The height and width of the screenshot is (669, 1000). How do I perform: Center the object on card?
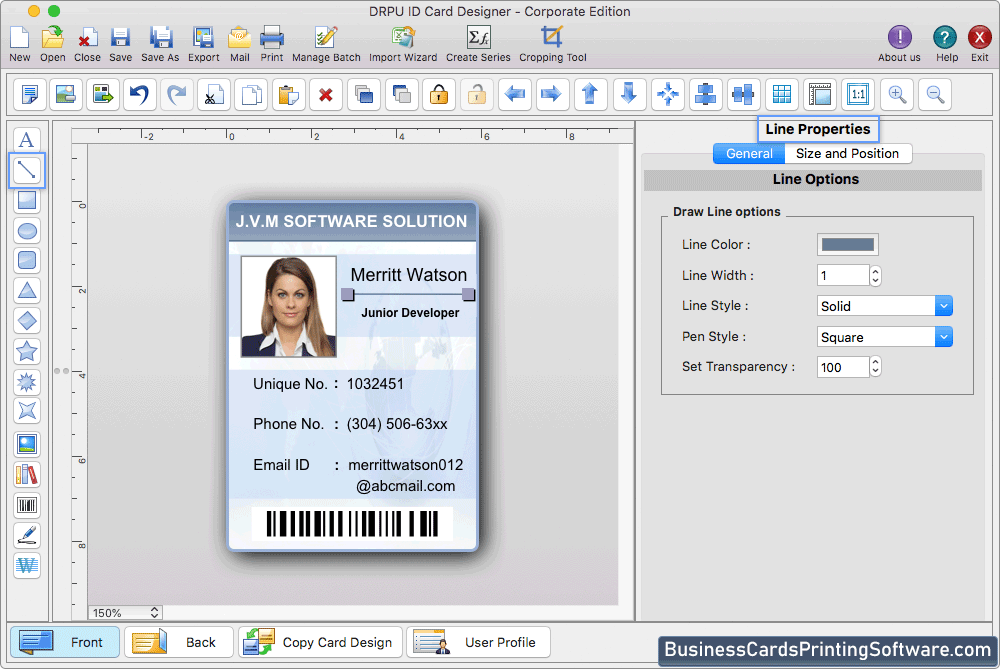point(668,95)
